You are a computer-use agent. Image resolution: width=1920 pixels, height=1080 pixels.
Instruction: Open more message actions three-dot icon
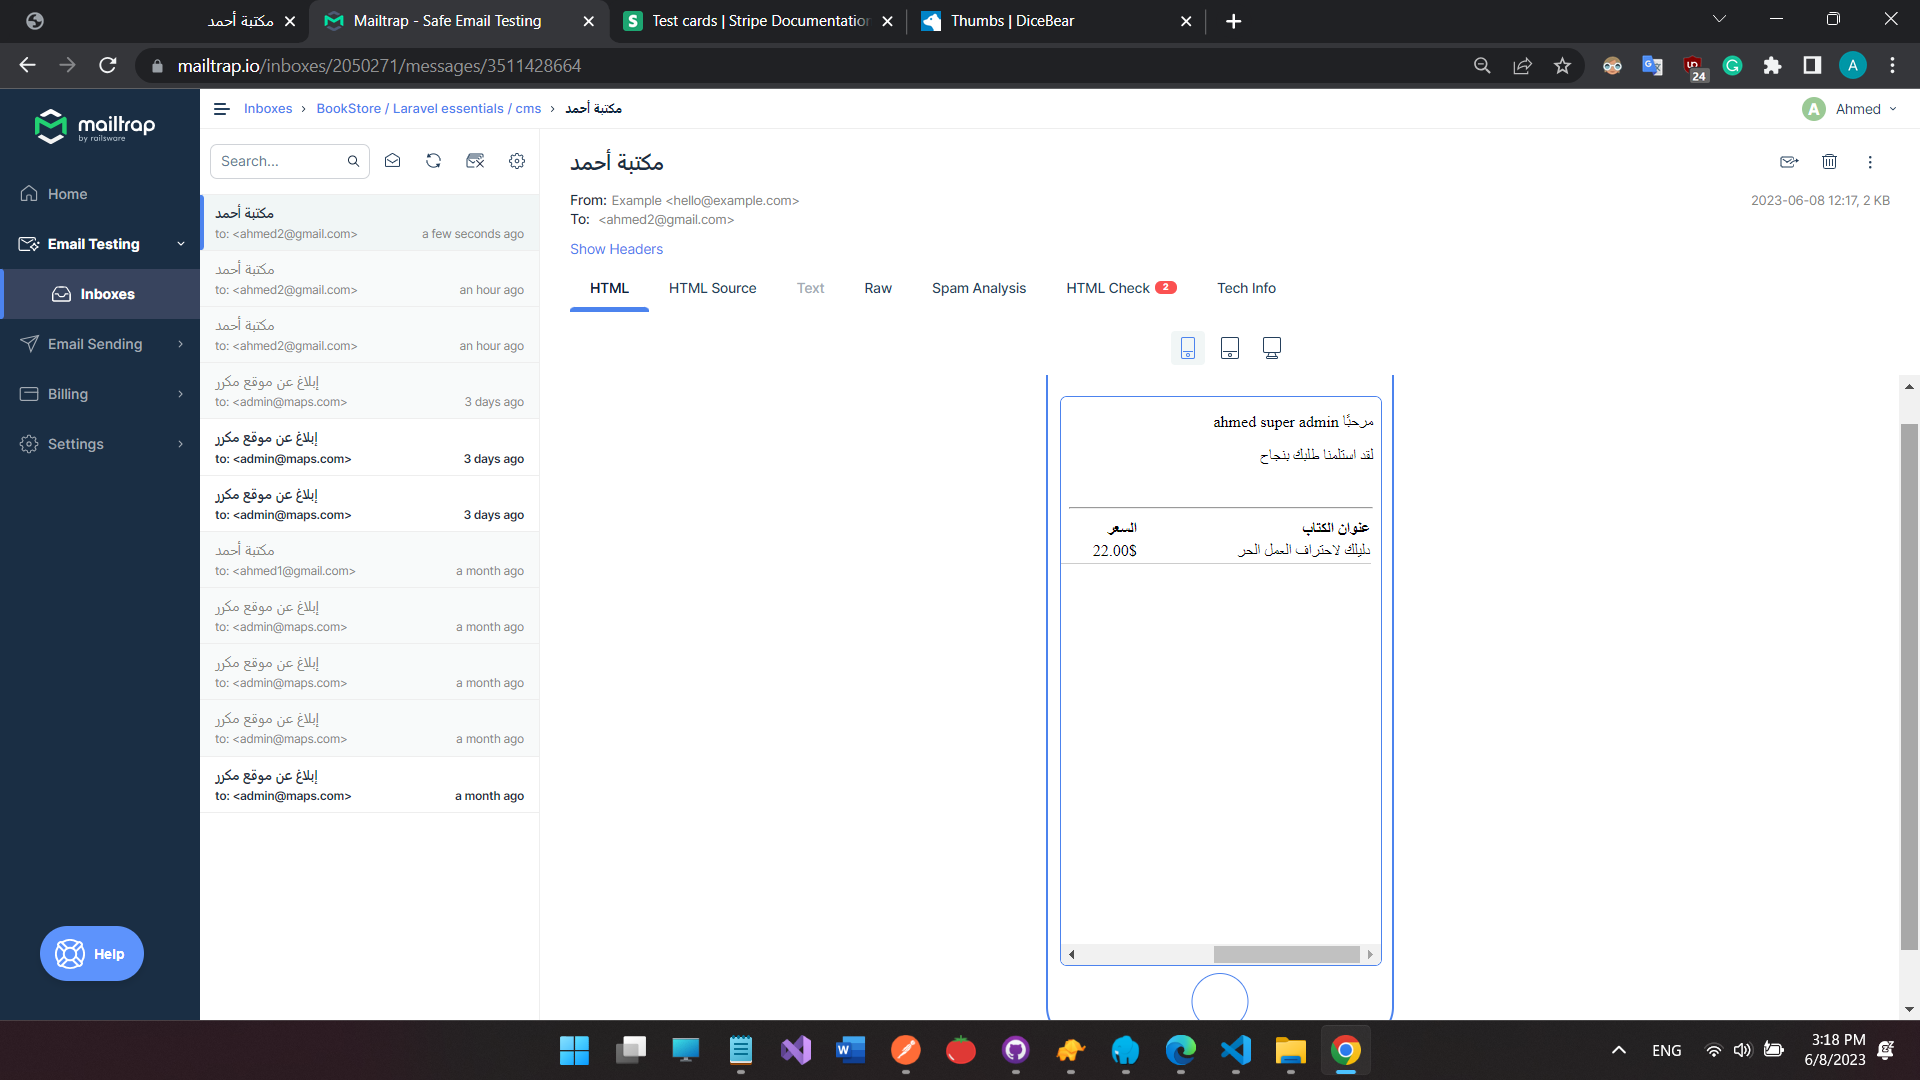point(1870,162)
